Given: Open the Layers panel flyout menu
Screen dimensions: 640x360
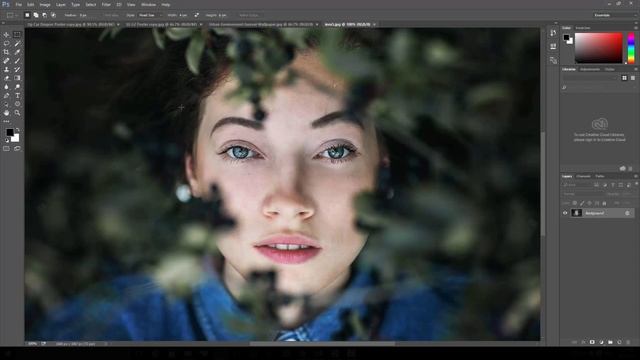Looking at the screenshot, I should (636, 176).
